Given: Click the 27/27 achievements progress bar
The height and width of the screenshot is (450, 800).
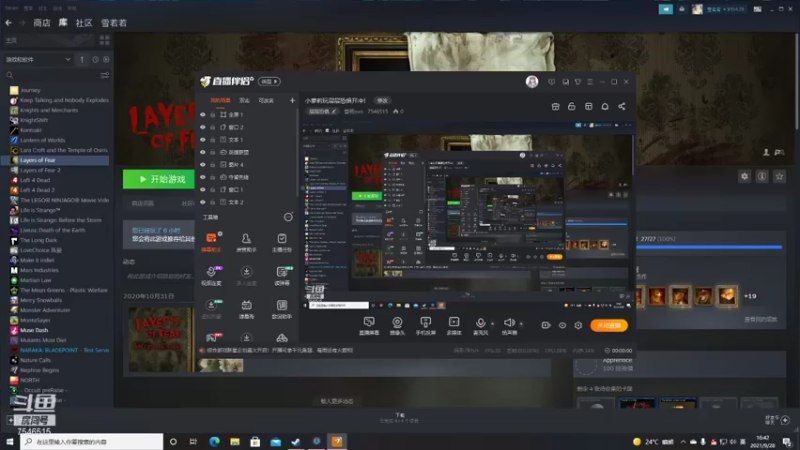Looking at the screenshot, I should [709, 247].
